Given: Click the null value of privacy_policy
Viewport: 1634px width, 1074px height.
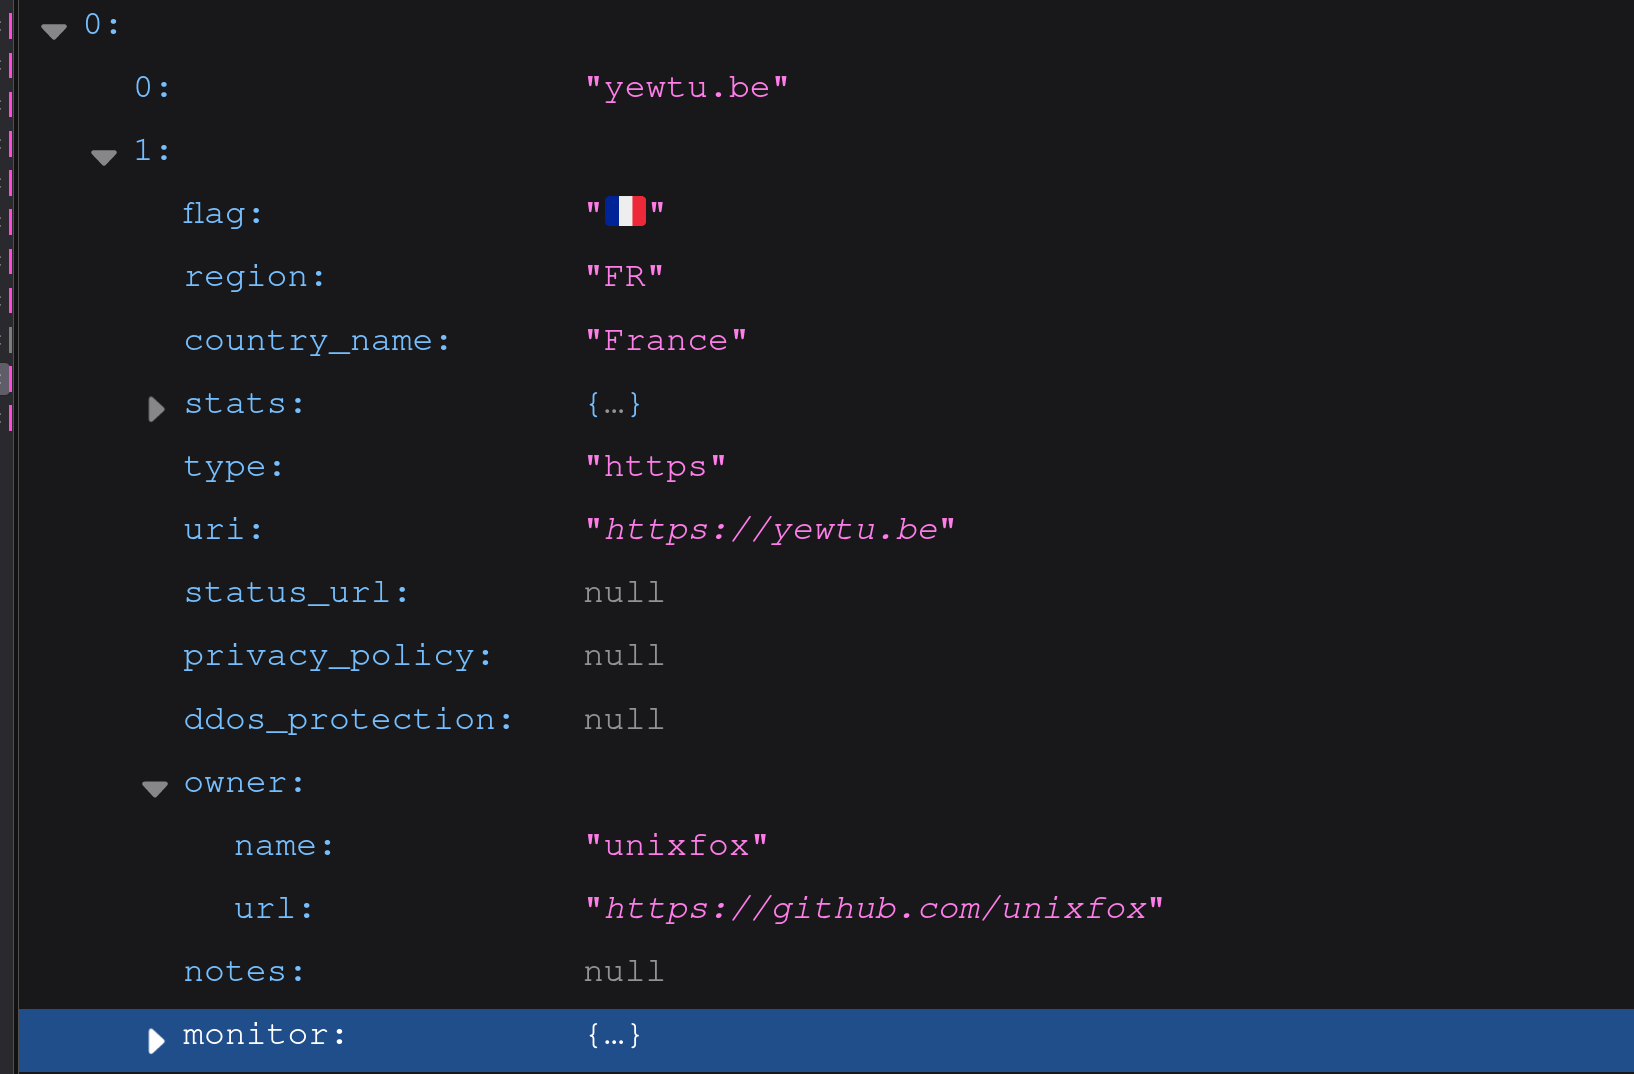Looking at the screenshot, I should [x=624, y=656].
